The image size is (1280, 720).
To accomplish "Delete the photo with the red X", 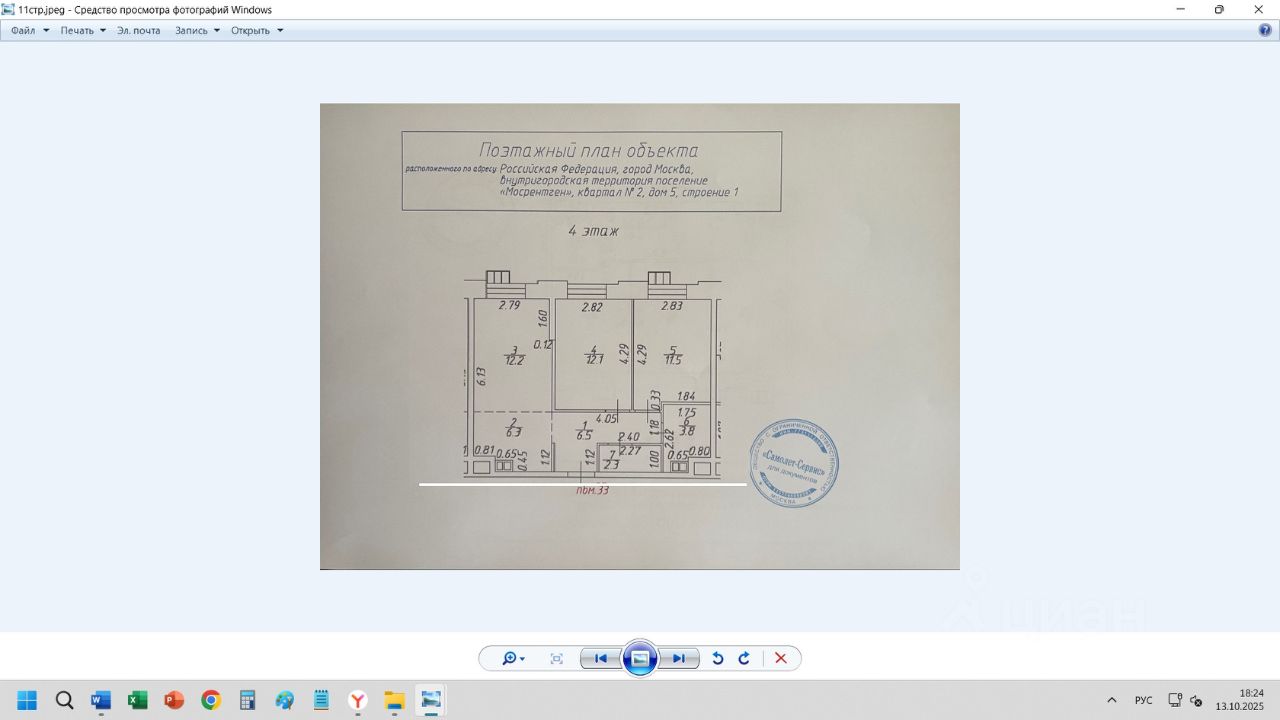I will [x=781, y=658].
